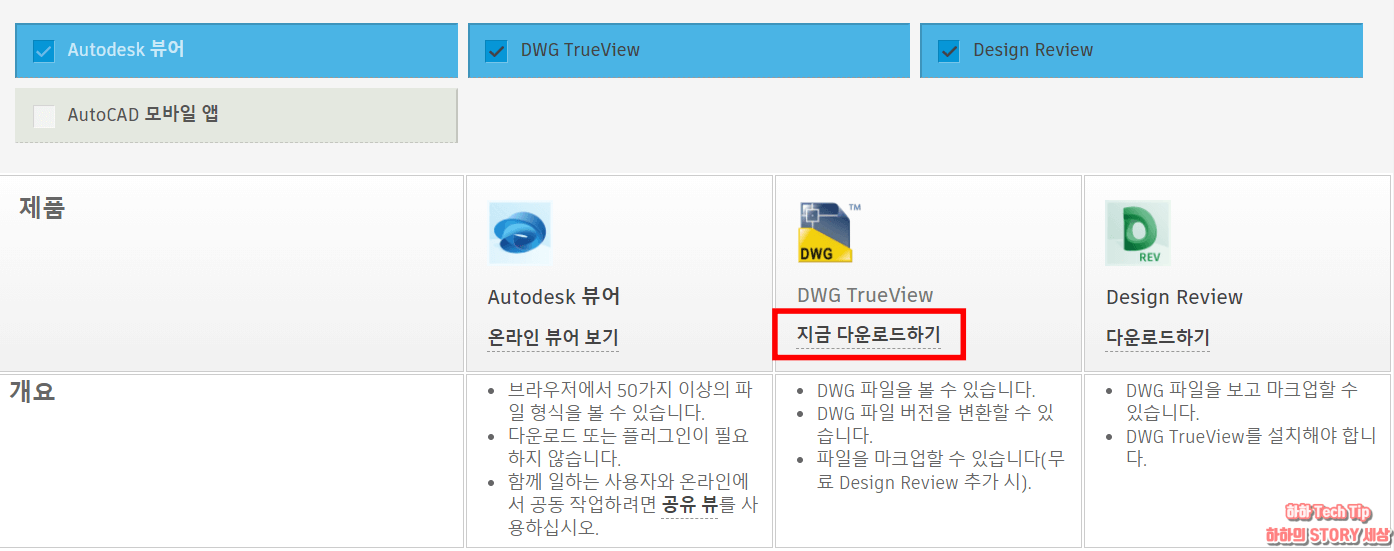
Task: Click text 'DWG TrueView를 설치해야 합니다.'
Action: pos(1251,447)
